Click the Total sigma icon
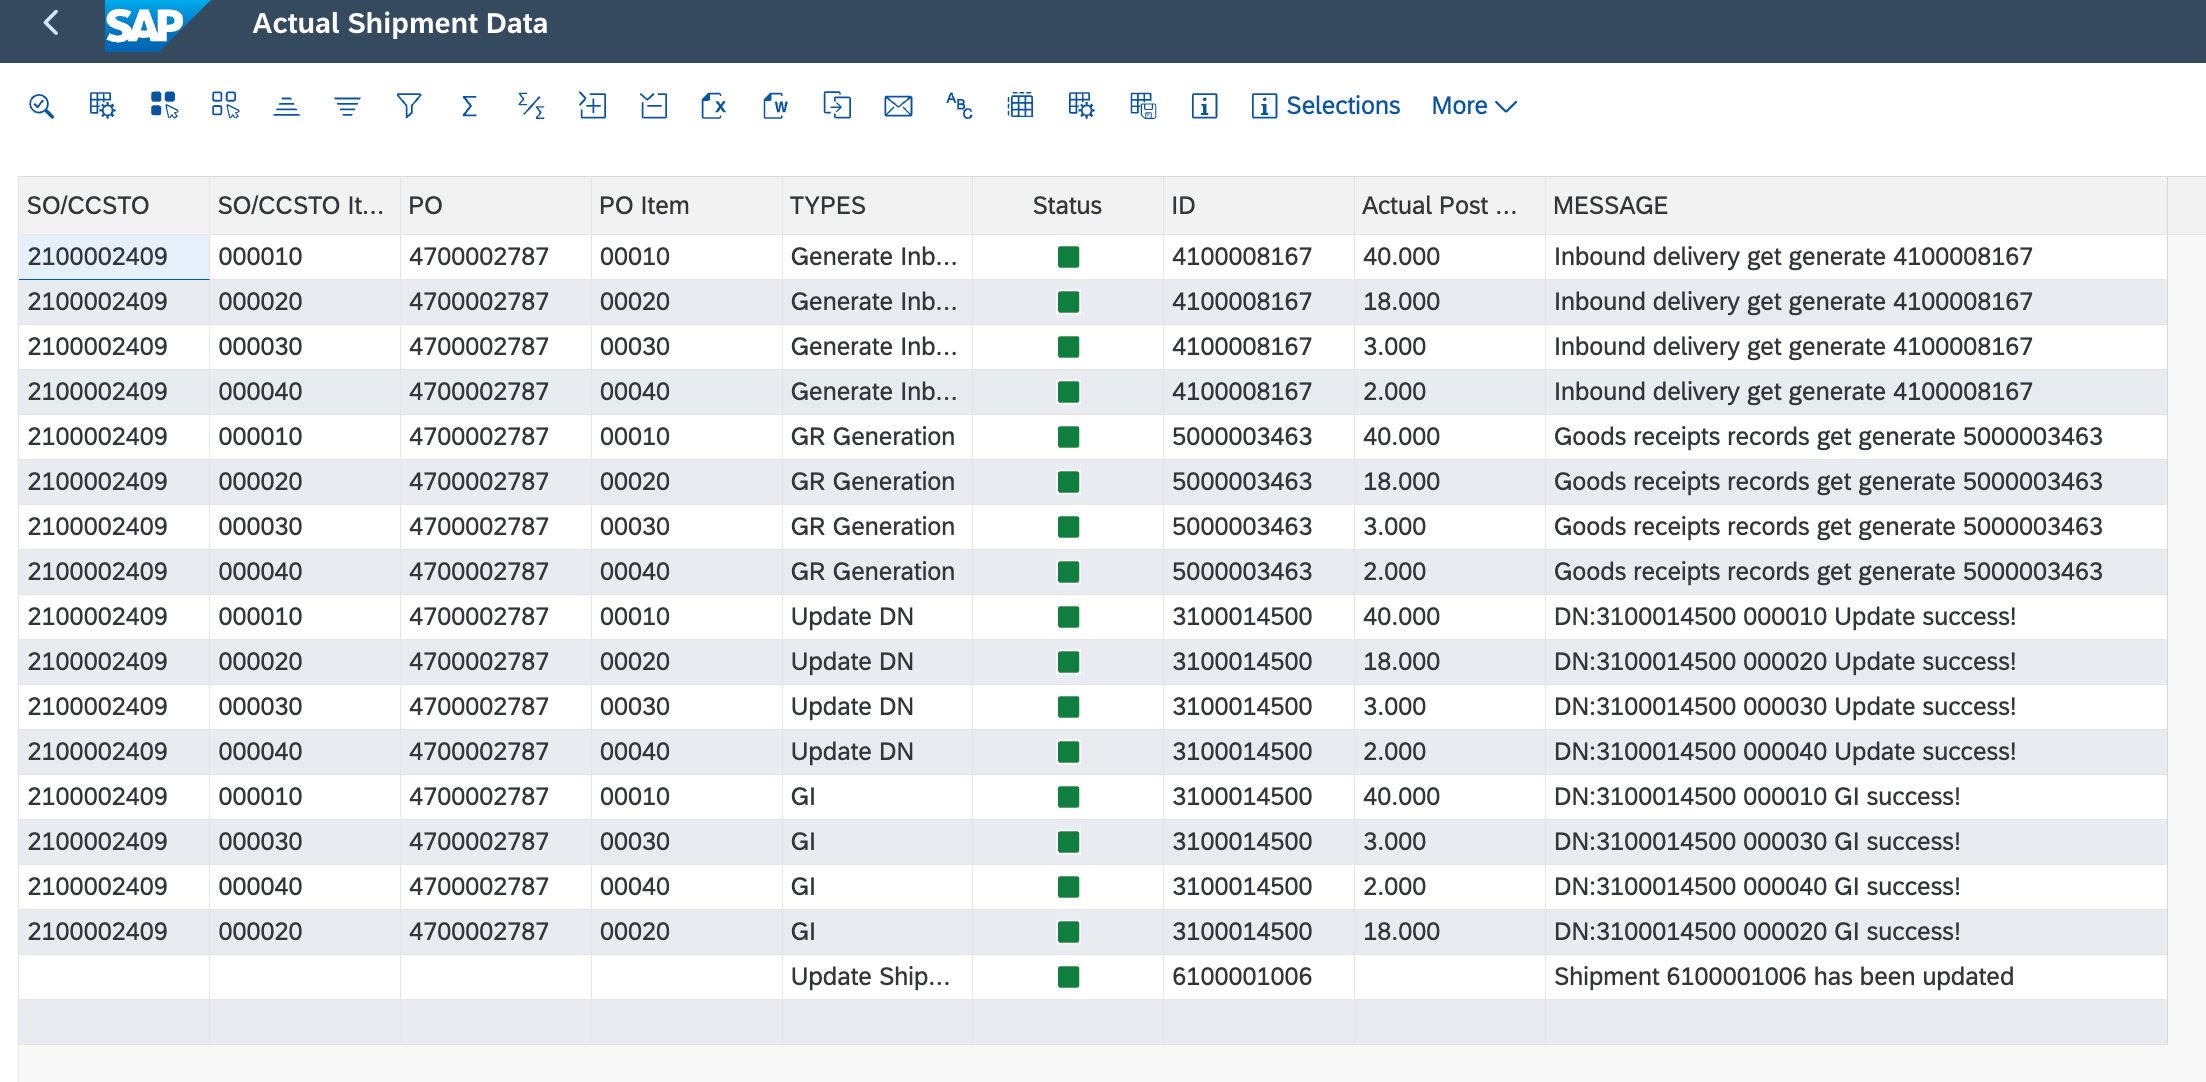 (x=469, y=106)
